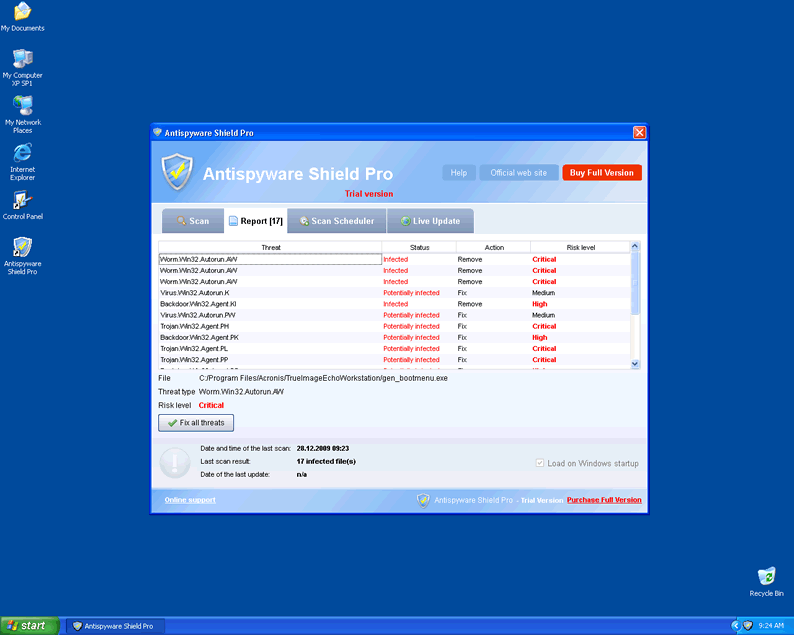Open the Control Panel desktop icon
Screen dimensions: 794x635
(x=22, y=202)
